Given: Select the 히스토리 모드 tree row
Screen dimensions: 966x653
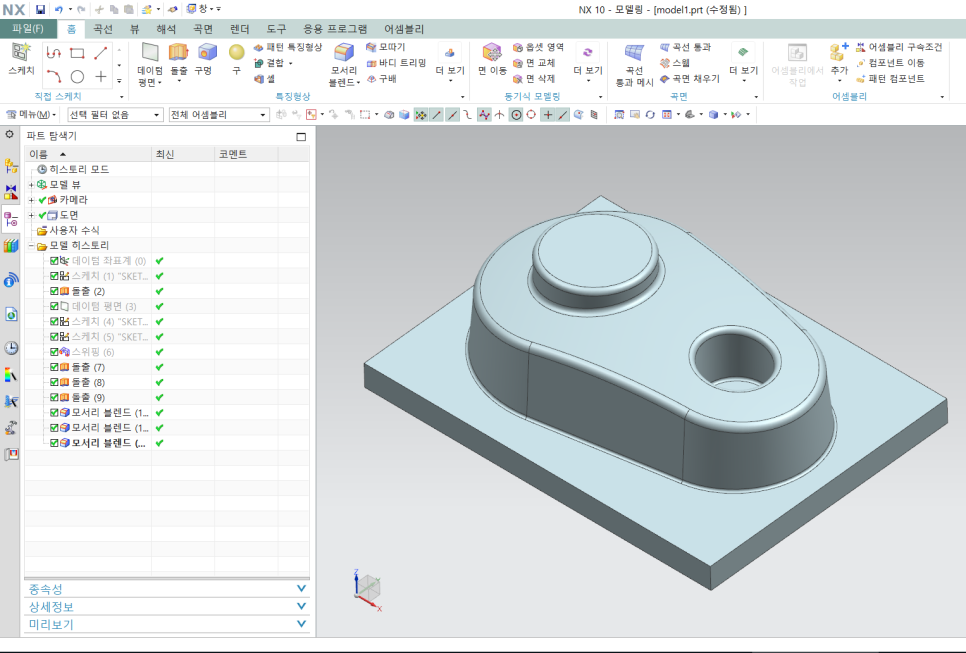Looking at the screenshot, I should [73, 169].
